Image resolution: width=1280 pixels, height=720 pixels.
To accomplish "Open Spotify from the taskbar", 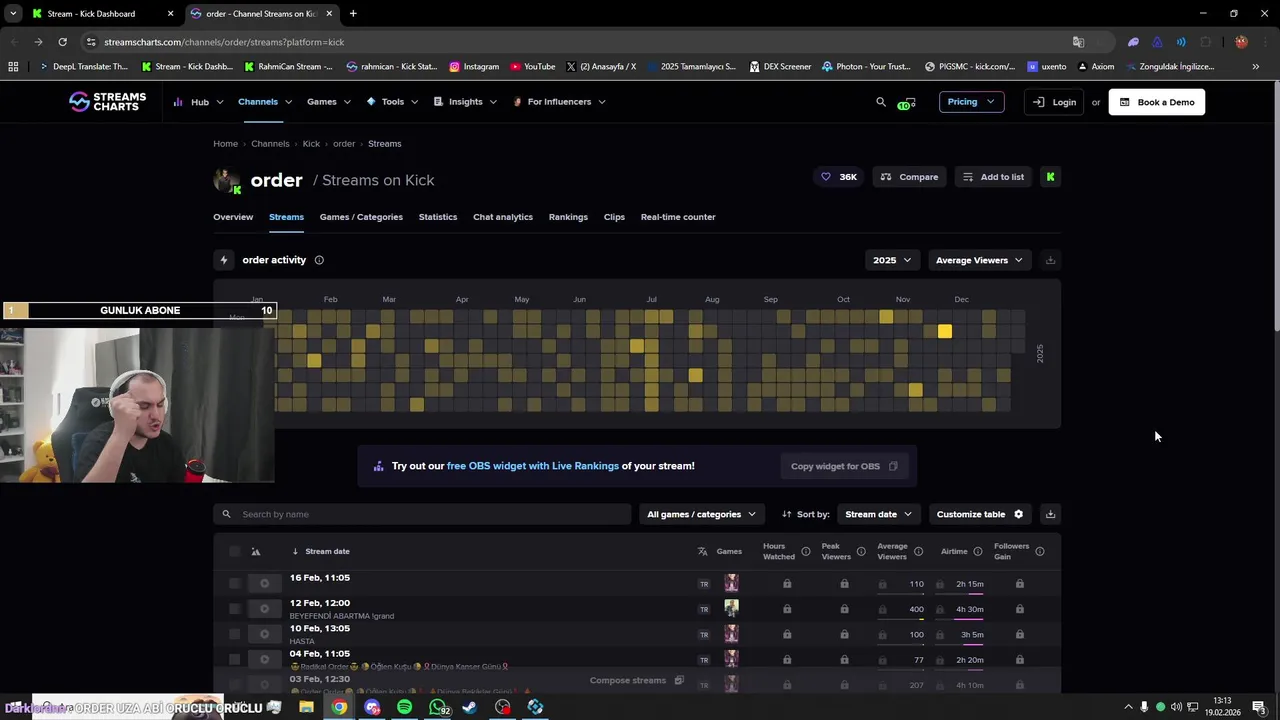I will tap(404, 707).
